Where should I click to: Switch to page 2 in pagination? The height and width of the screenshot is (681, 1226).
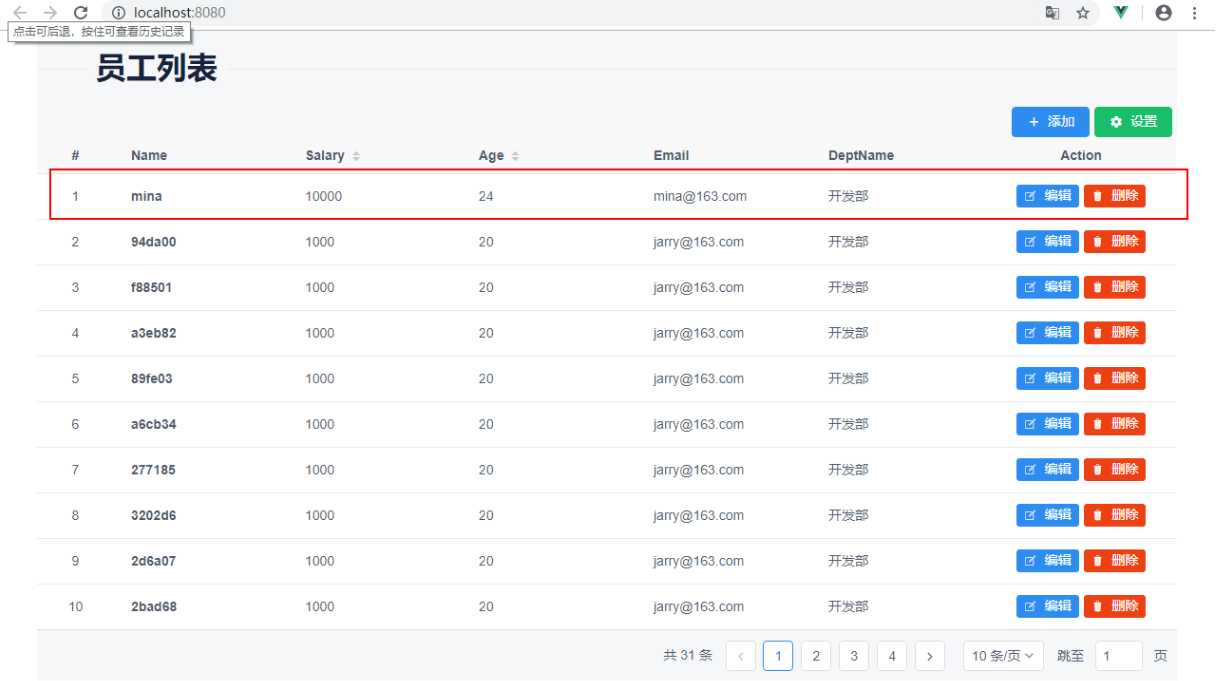click(x=816, y=656)
